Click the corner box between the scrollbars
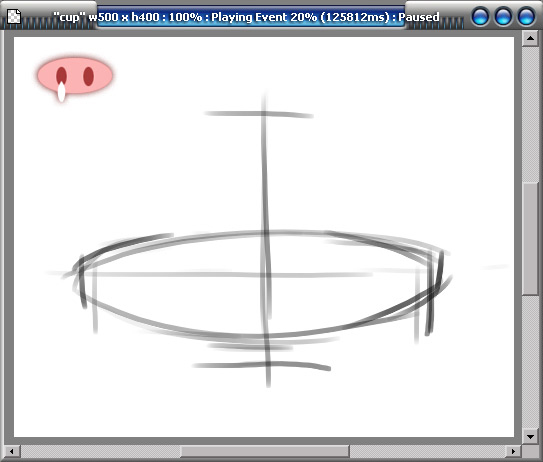 [x=530, y=451]
